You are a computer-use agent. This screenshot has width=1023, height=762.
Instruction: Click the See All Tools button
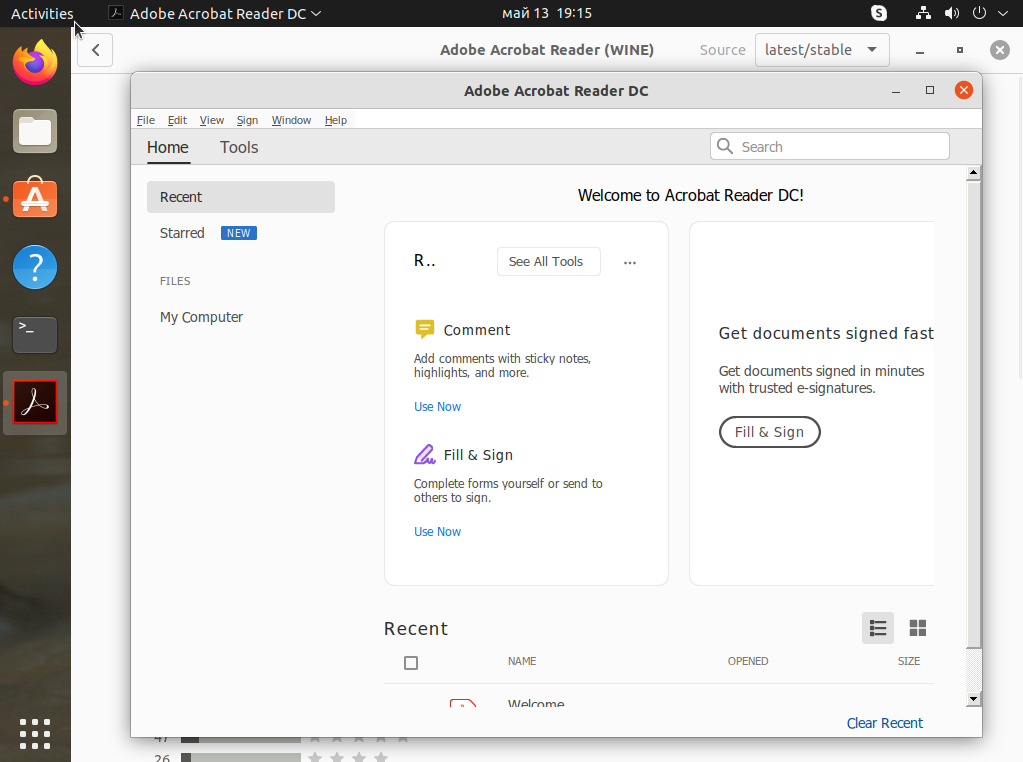pos(546,262)
